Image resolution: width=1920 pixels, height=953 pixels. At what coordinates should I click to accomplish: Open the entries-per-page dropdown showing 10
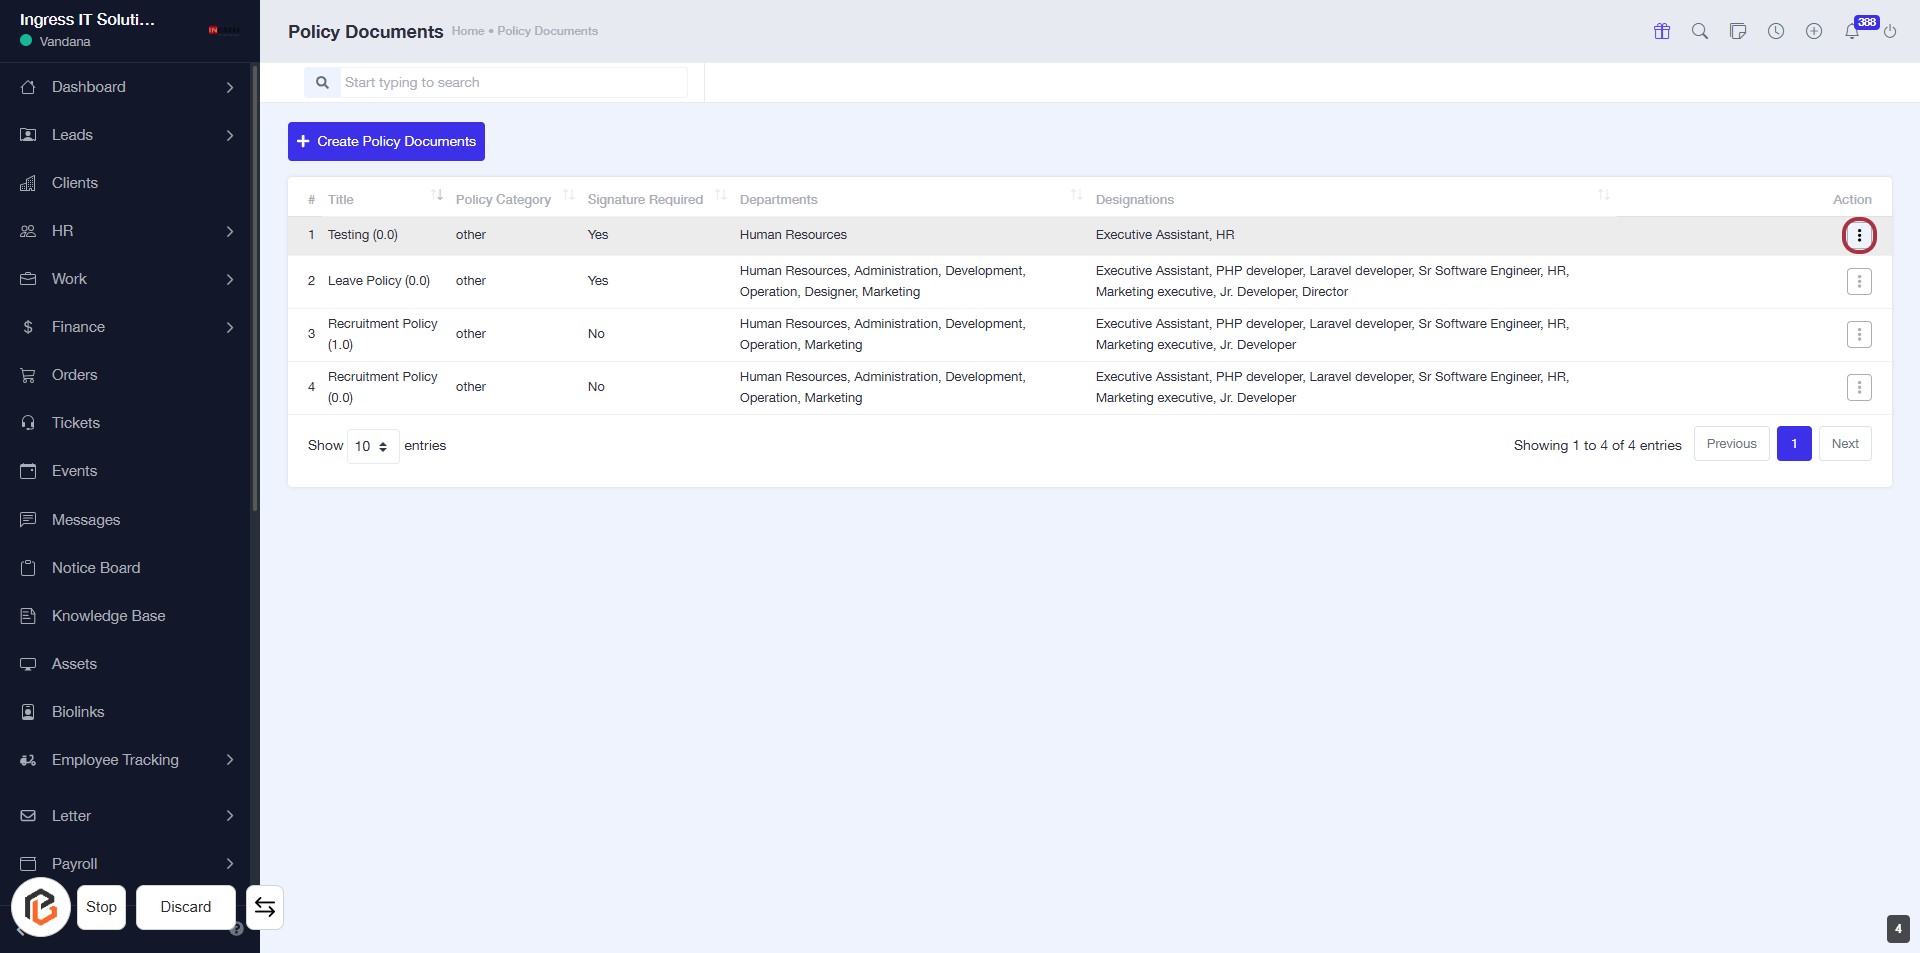pyautogui.click(x=372, y=446)
